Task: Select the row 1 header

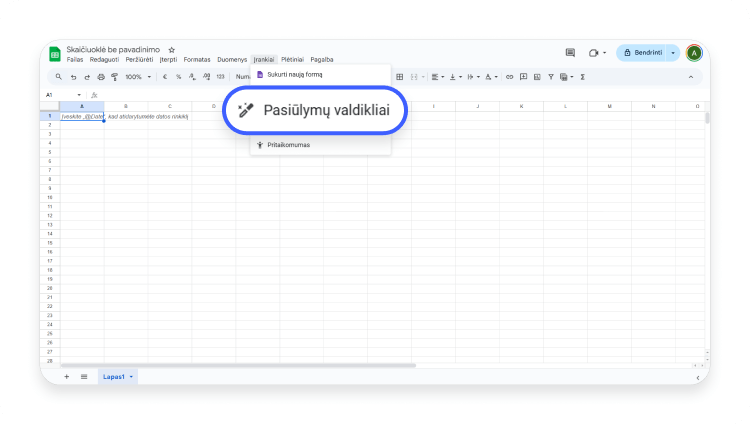Action: [50, 116]
